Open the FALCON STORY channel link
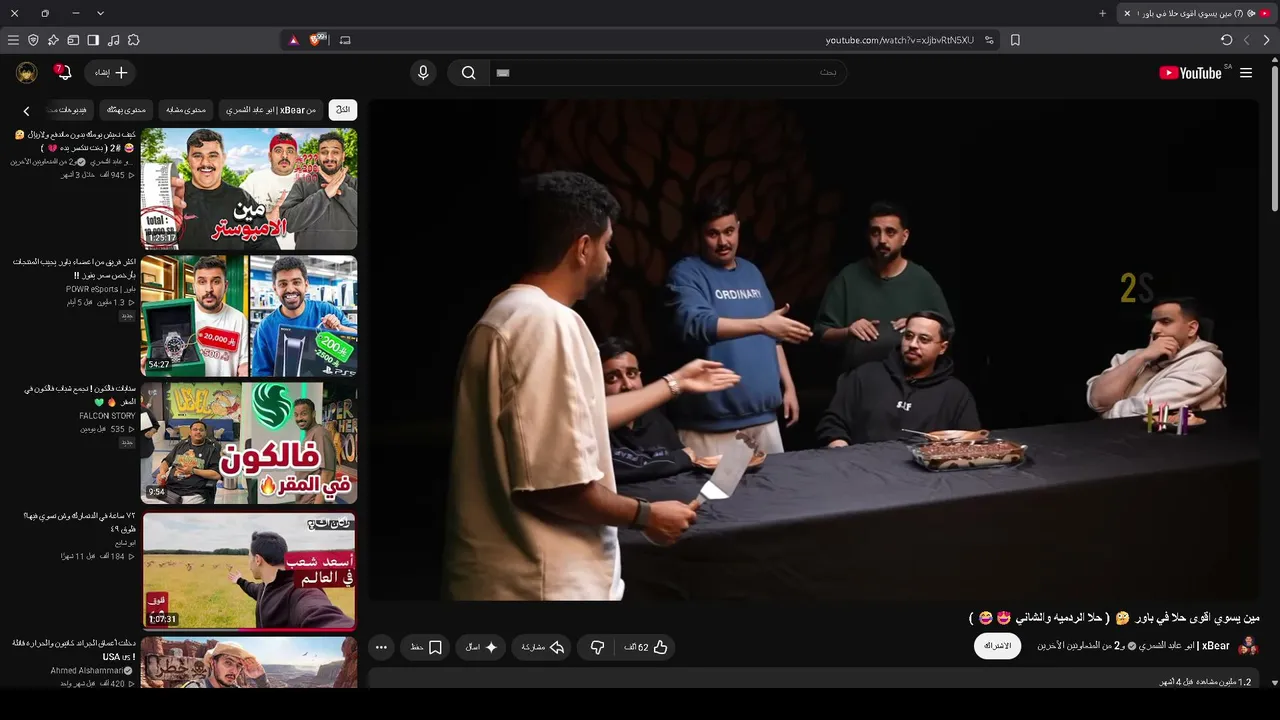The width and height of the screenshot is (1280, 720). 107,416
